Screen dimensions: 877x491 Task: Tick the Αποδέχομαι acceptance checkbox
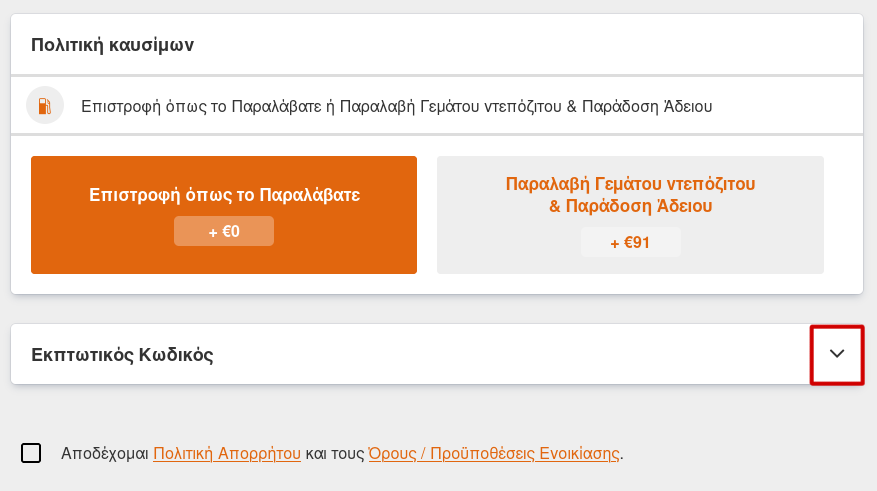[x=31, y=453]
